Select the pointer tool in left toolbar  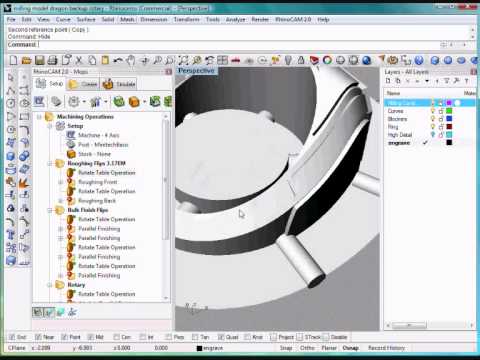coord(11,78)
